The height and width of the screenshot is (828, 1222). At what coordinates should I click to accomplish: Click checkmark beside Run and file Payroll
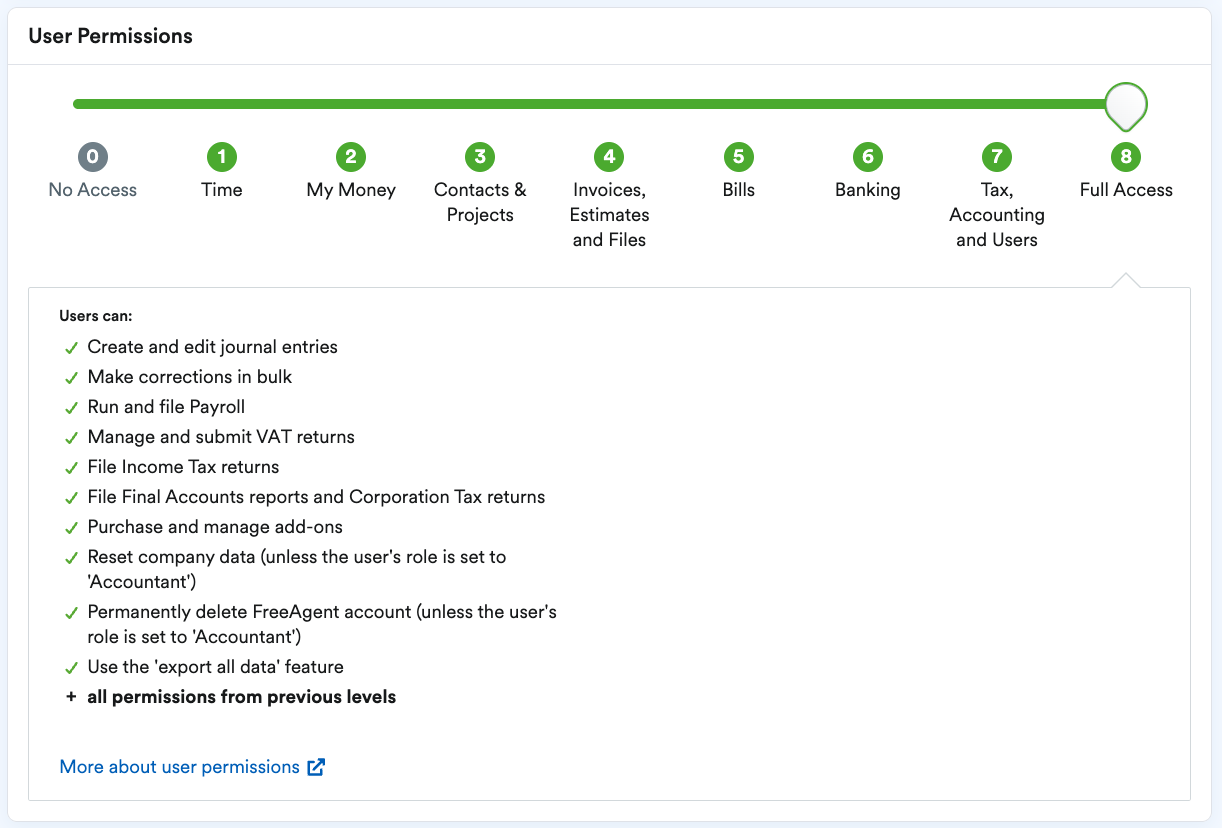(x=71, y=408)
